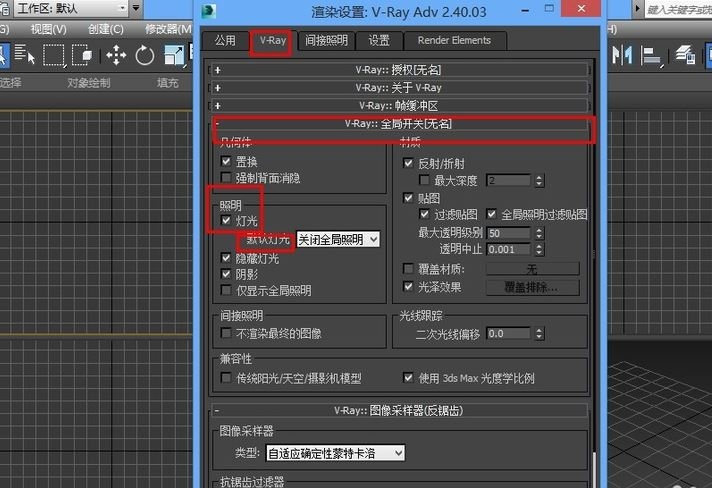Toggle the 光泽效果 checkbox
Viewport: 712px width, 488px height.
408,286
